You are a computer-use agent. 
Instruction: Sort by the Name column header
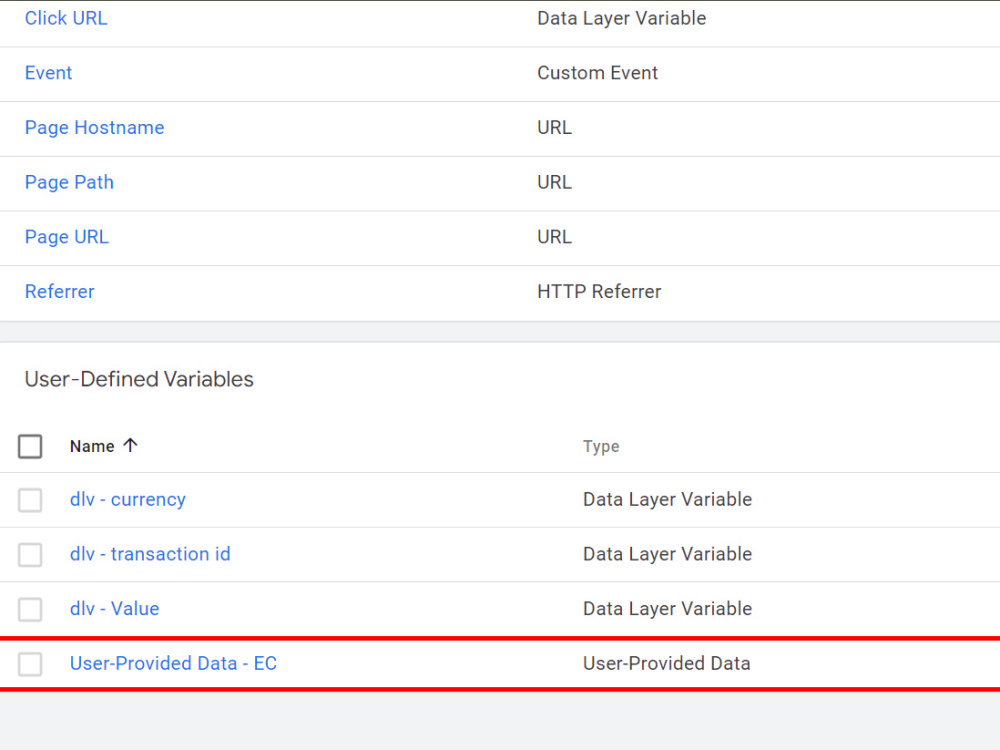(x=92, y=446)
